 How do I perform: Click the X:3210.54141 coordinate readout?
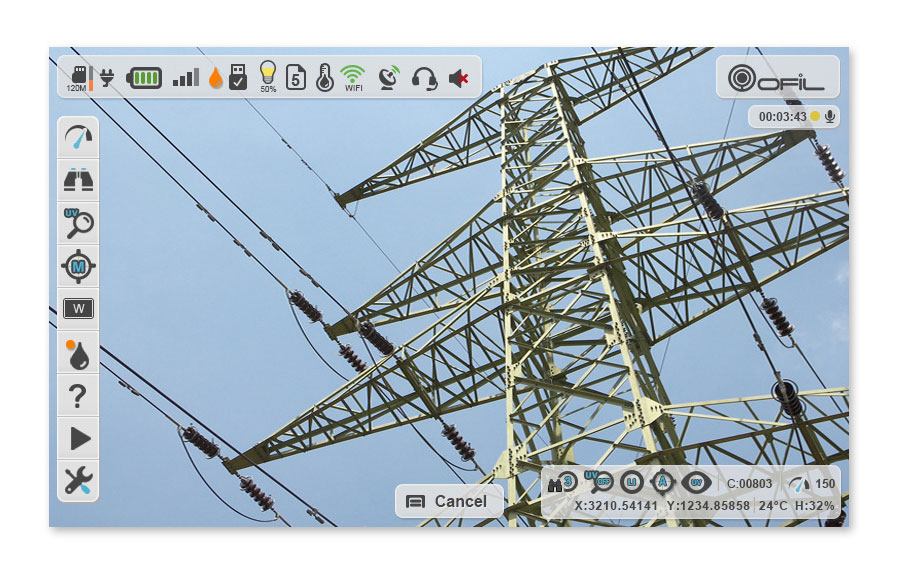(x=616, y=506)
